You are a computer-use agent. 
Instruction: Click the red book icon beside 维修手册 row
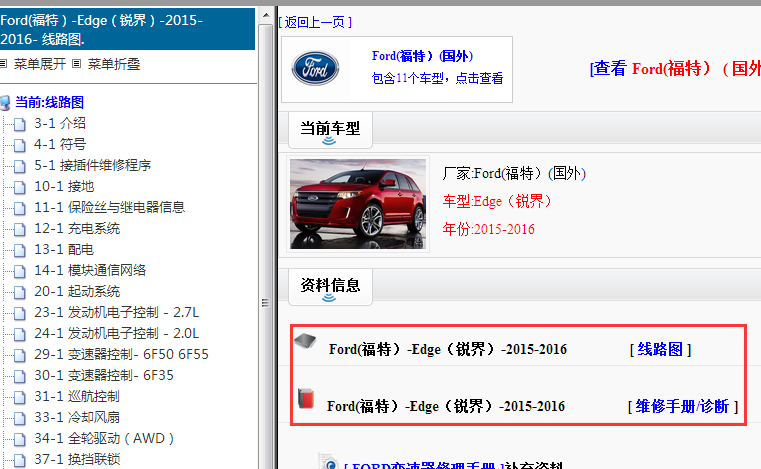click(306, 399)
